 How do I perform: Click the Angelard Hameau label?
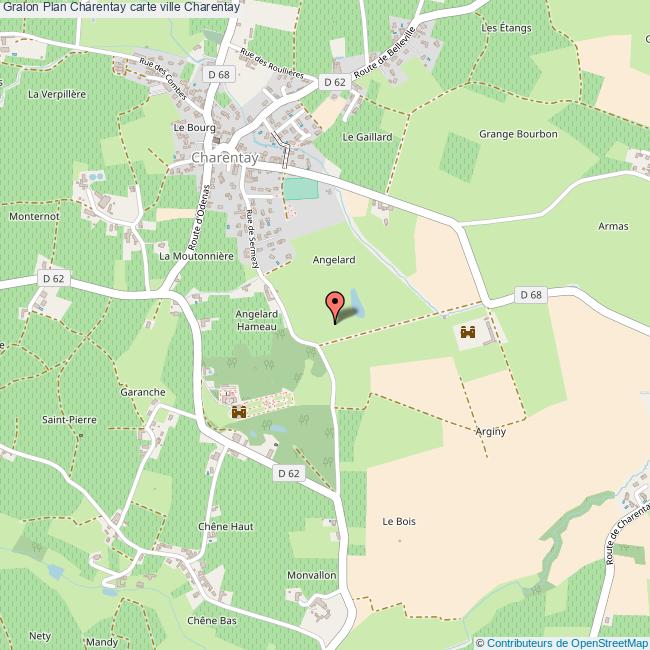click(x=257, y=320)
